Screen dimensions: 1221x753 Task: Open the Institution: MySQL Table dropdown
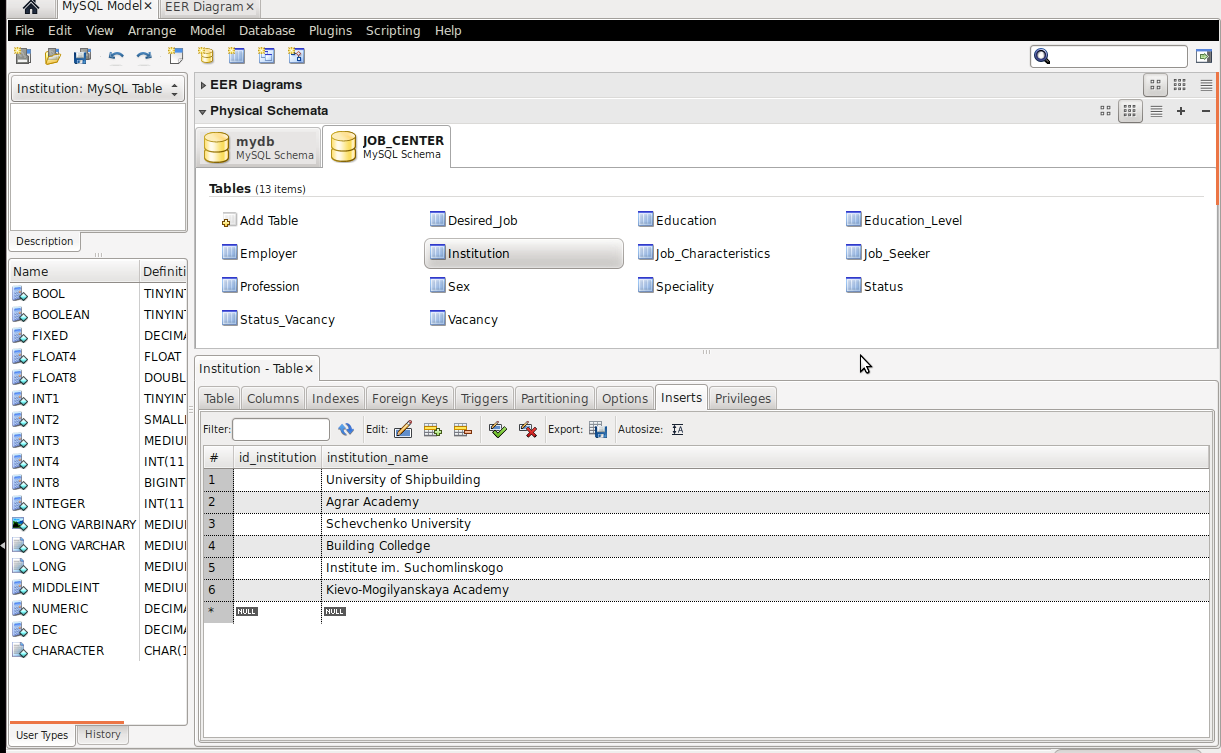(x=97, y=88)
